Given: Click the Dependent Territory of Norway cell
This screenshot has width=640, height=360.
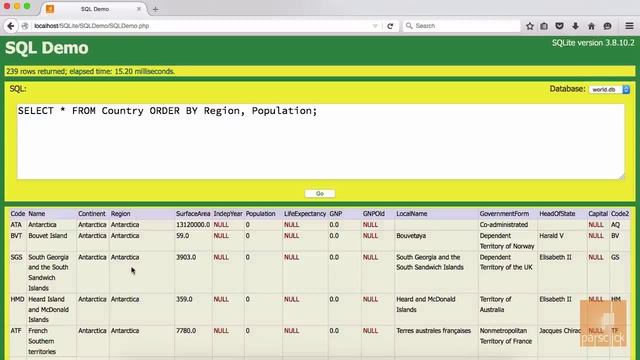Looking at the screenshot, I should coord(507,241).
